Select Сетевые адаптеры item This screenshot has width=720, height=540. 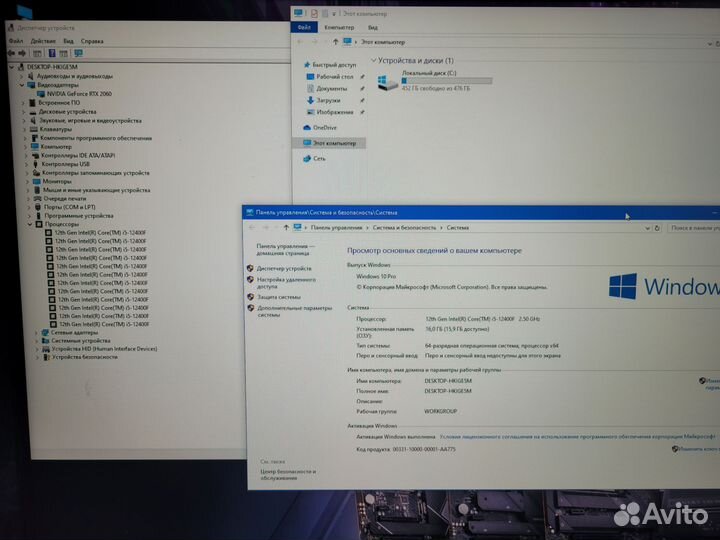(74, 332)
